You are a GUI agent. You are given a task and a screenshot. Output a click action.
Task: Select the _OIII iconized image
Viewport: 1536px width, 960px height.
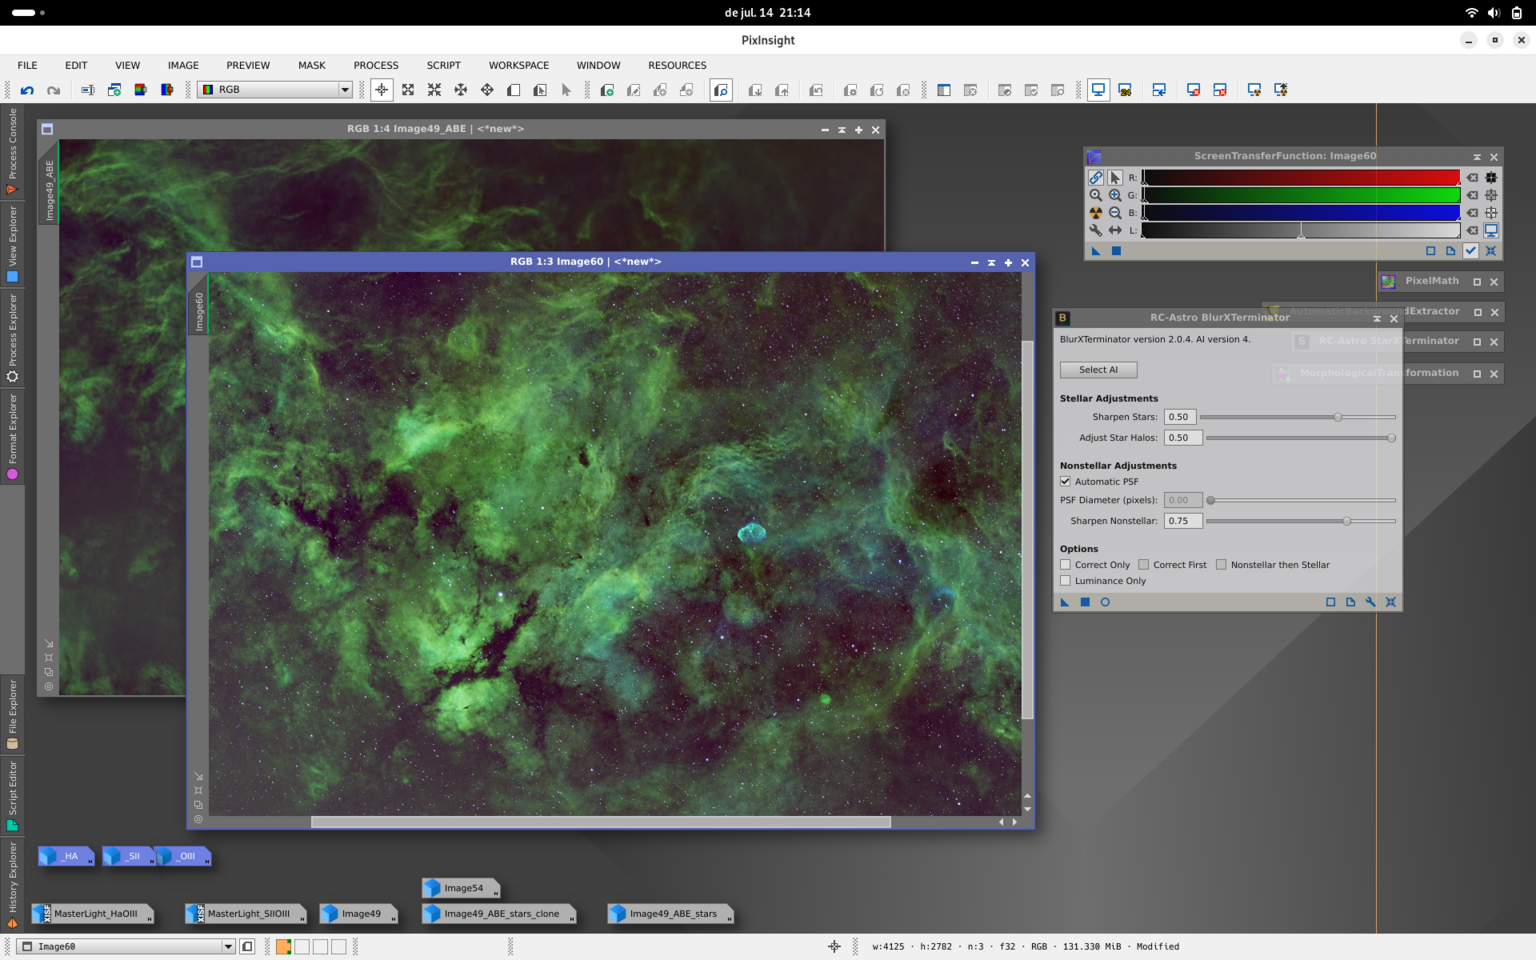click(x=183, y=856)
